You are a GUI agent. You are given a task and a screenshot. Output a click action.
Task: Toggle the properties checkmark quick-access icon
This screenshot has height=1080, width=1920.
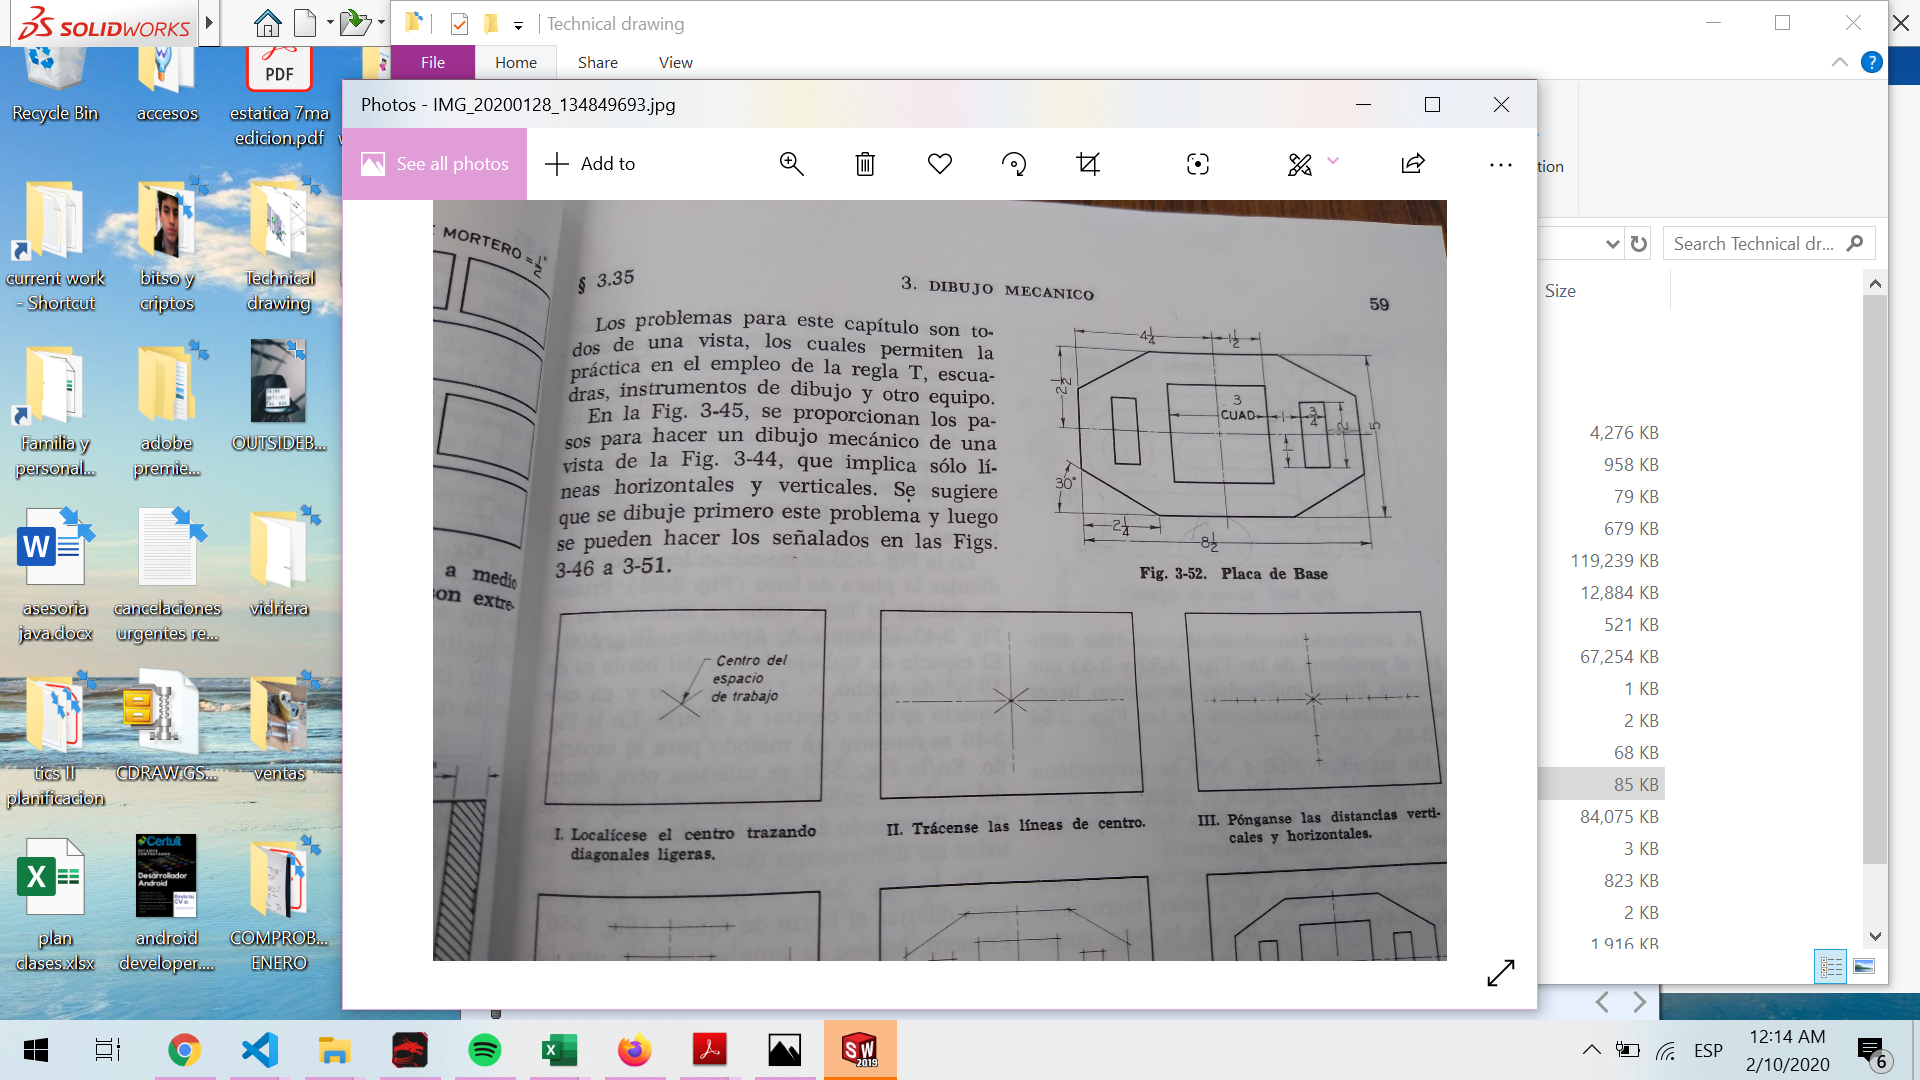(x=459, y=24)
